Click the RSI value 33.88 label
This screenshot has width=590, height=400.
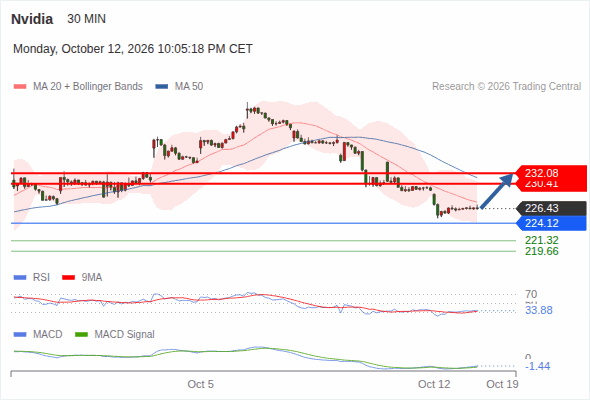pyautogui.click(x=539, y=310)
